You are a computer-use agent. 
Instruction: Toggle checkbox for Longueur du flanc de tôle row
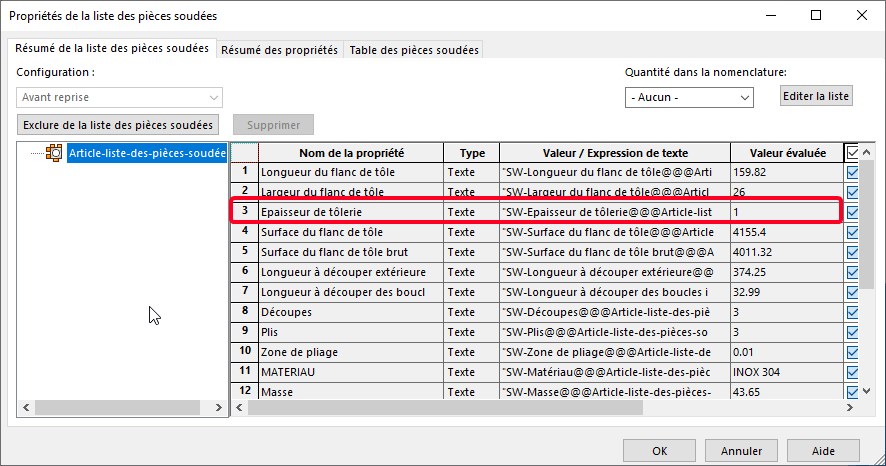click(852, 172)
